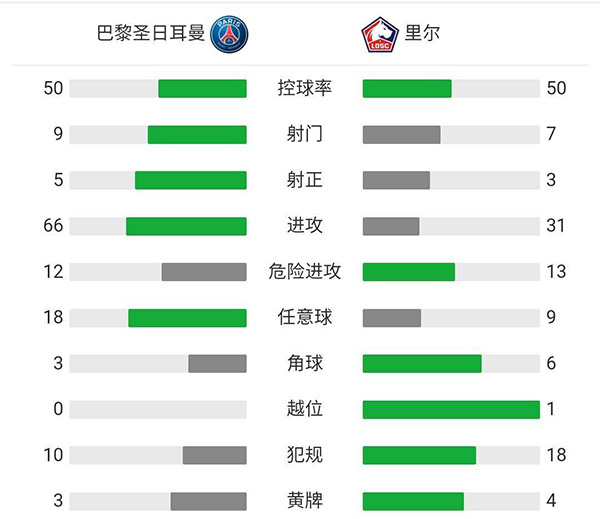
Task: Click the 进攻 stat label
Action: click(x=304, y=226)
